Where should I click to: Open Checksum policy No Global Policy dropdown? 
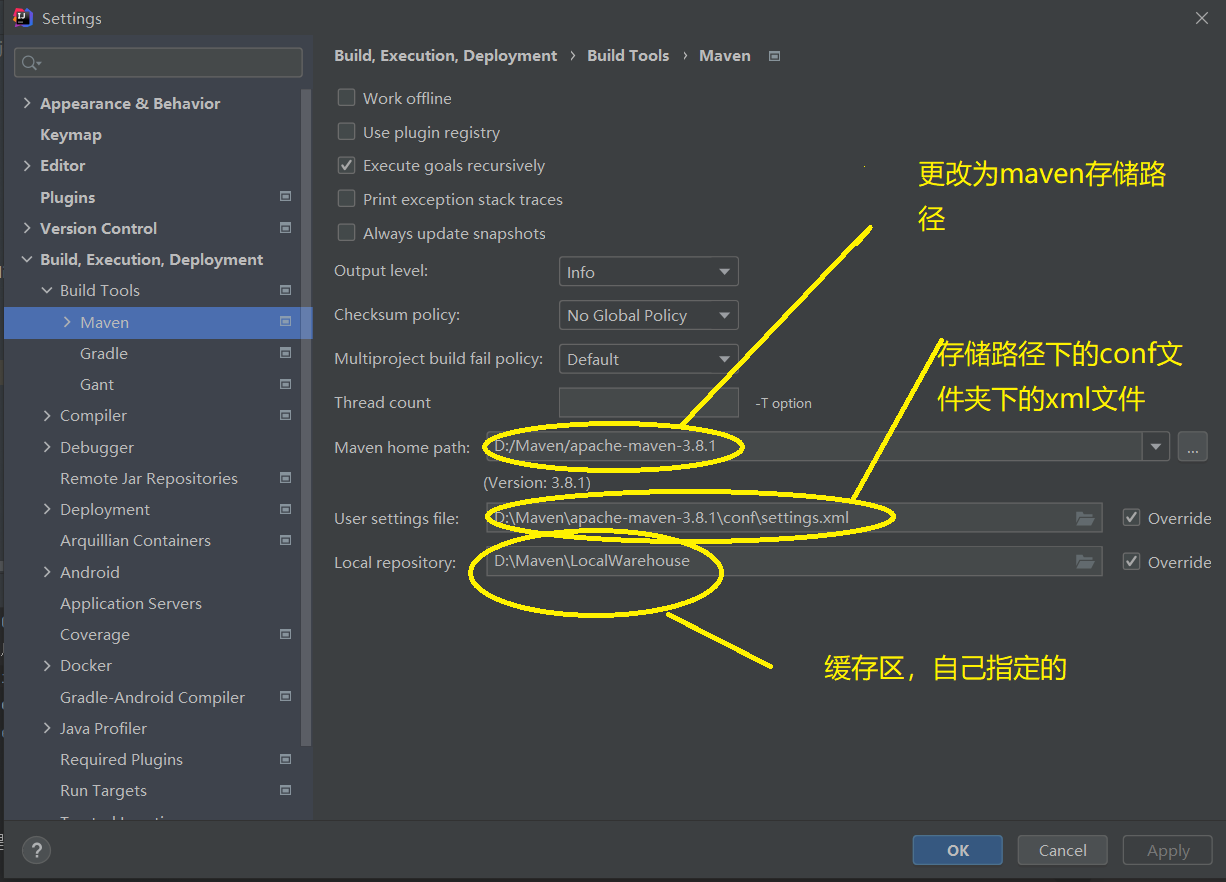(x=648, y=315)
